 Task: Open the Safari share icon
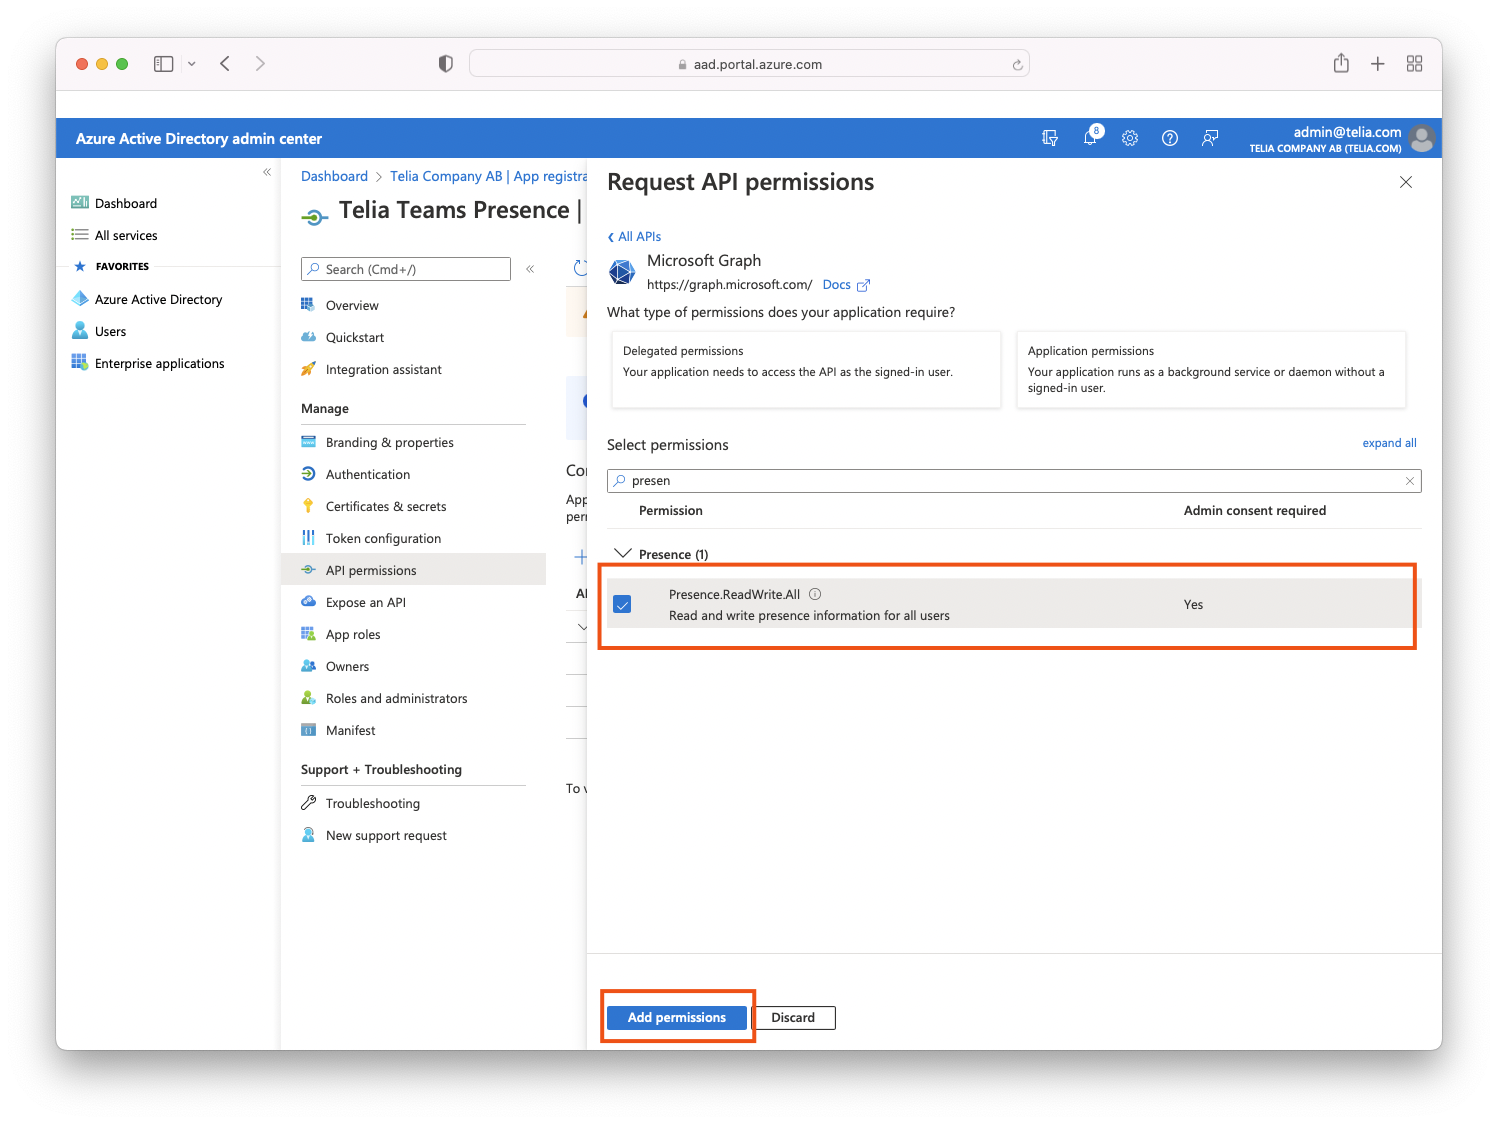[1341, 63]
